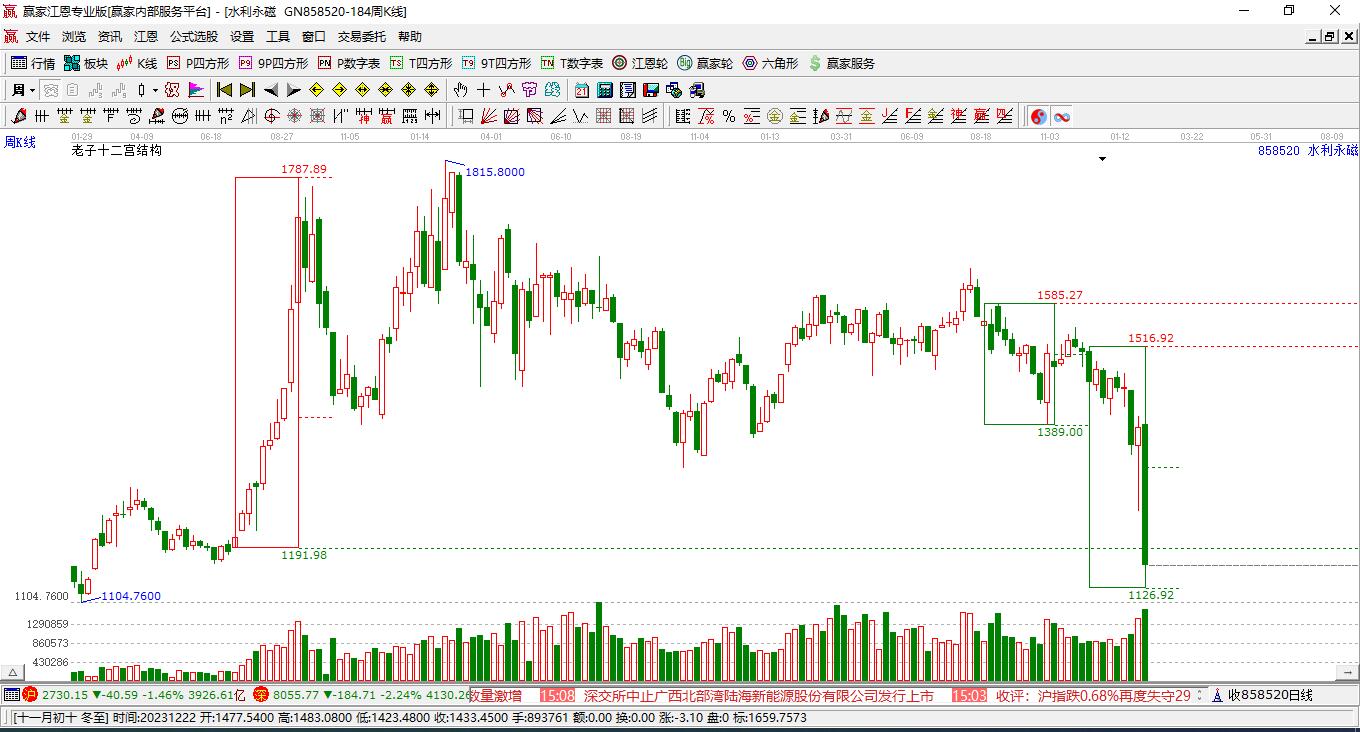Viewport: 1360px width, 732px height.
Task: Open the 交易委托 menu
Action: [x=361, y=36]
